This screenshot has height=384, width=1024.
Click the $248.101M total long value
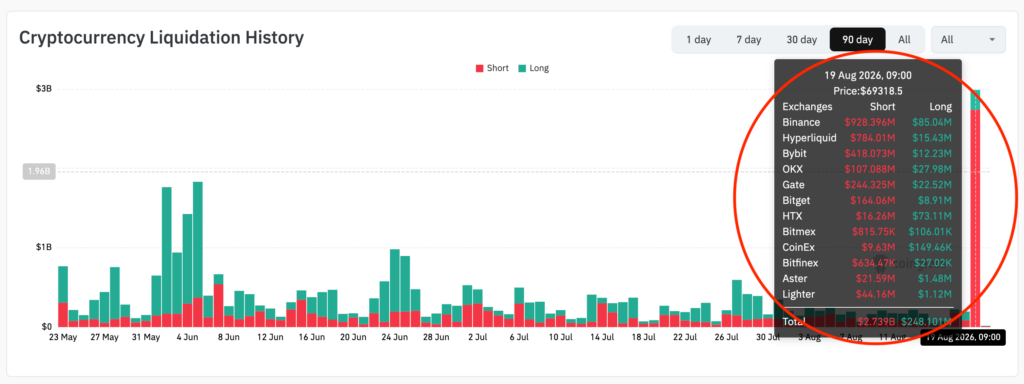click(926, 322)
